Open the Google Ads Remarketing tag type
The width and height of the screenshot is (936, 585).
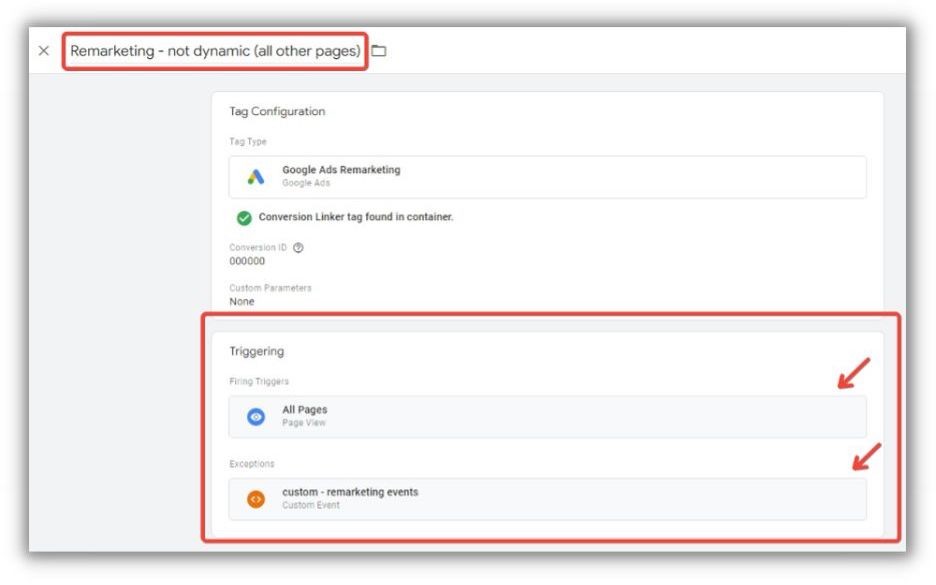pyautogui.click(x=341, y=170)
